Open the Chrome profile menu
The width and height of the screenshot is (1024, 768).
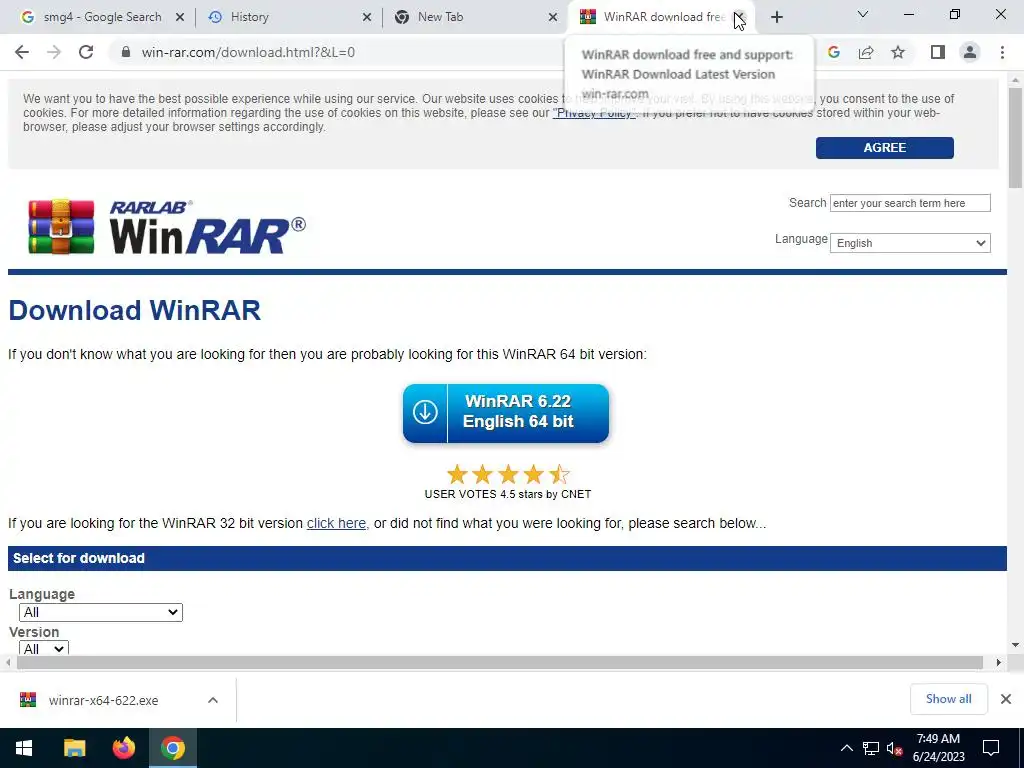970,52
